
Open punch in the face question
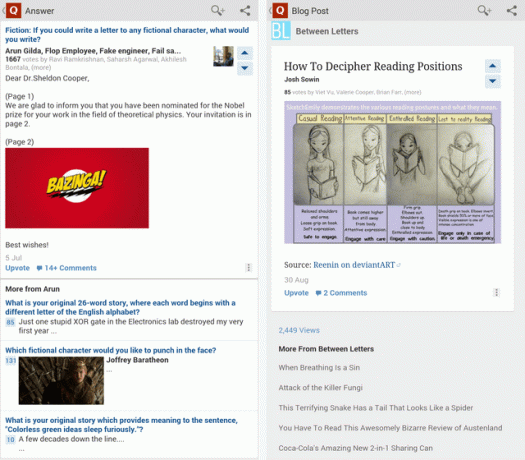pos(110,350)
